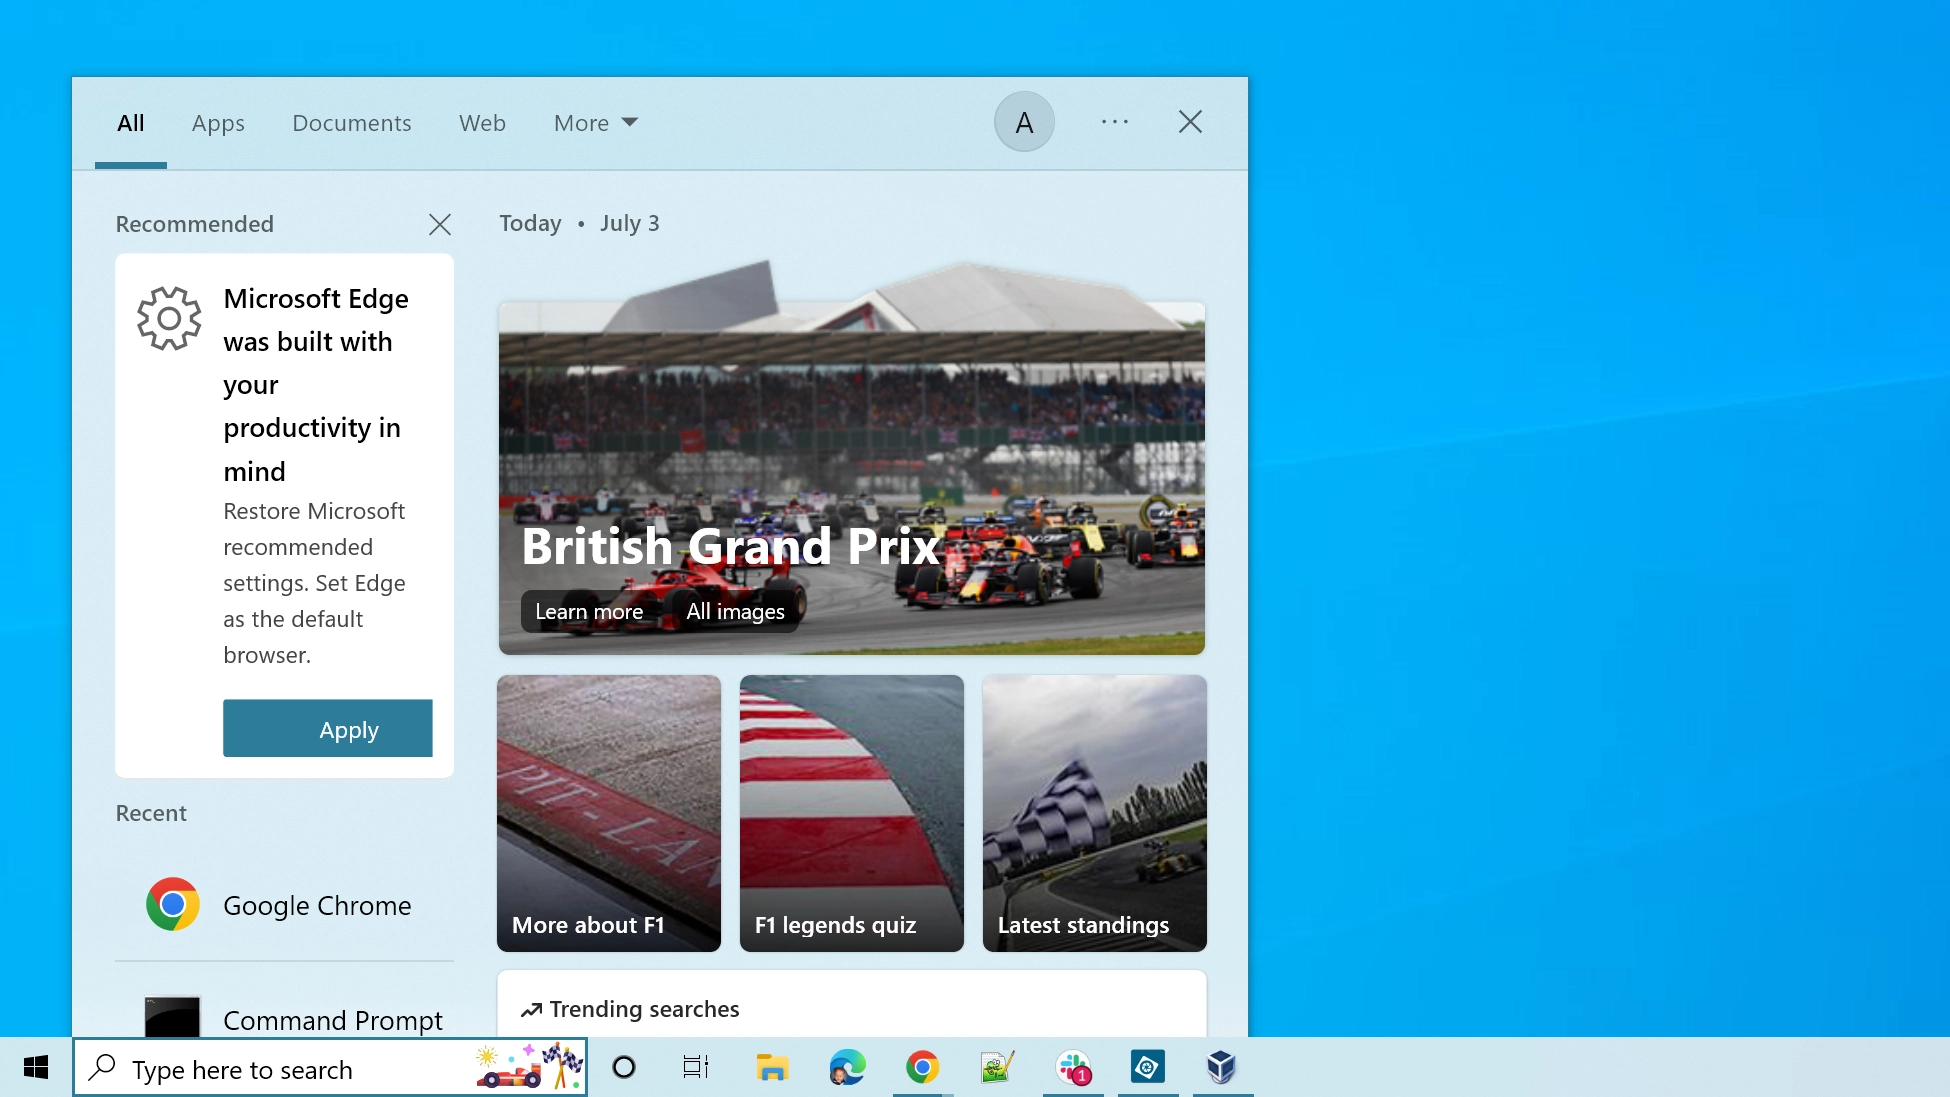Viewport: 1950px width, 1097px height.
Task: Open Notepad++ from the taskbar
Action: (x=997, y=1068)
